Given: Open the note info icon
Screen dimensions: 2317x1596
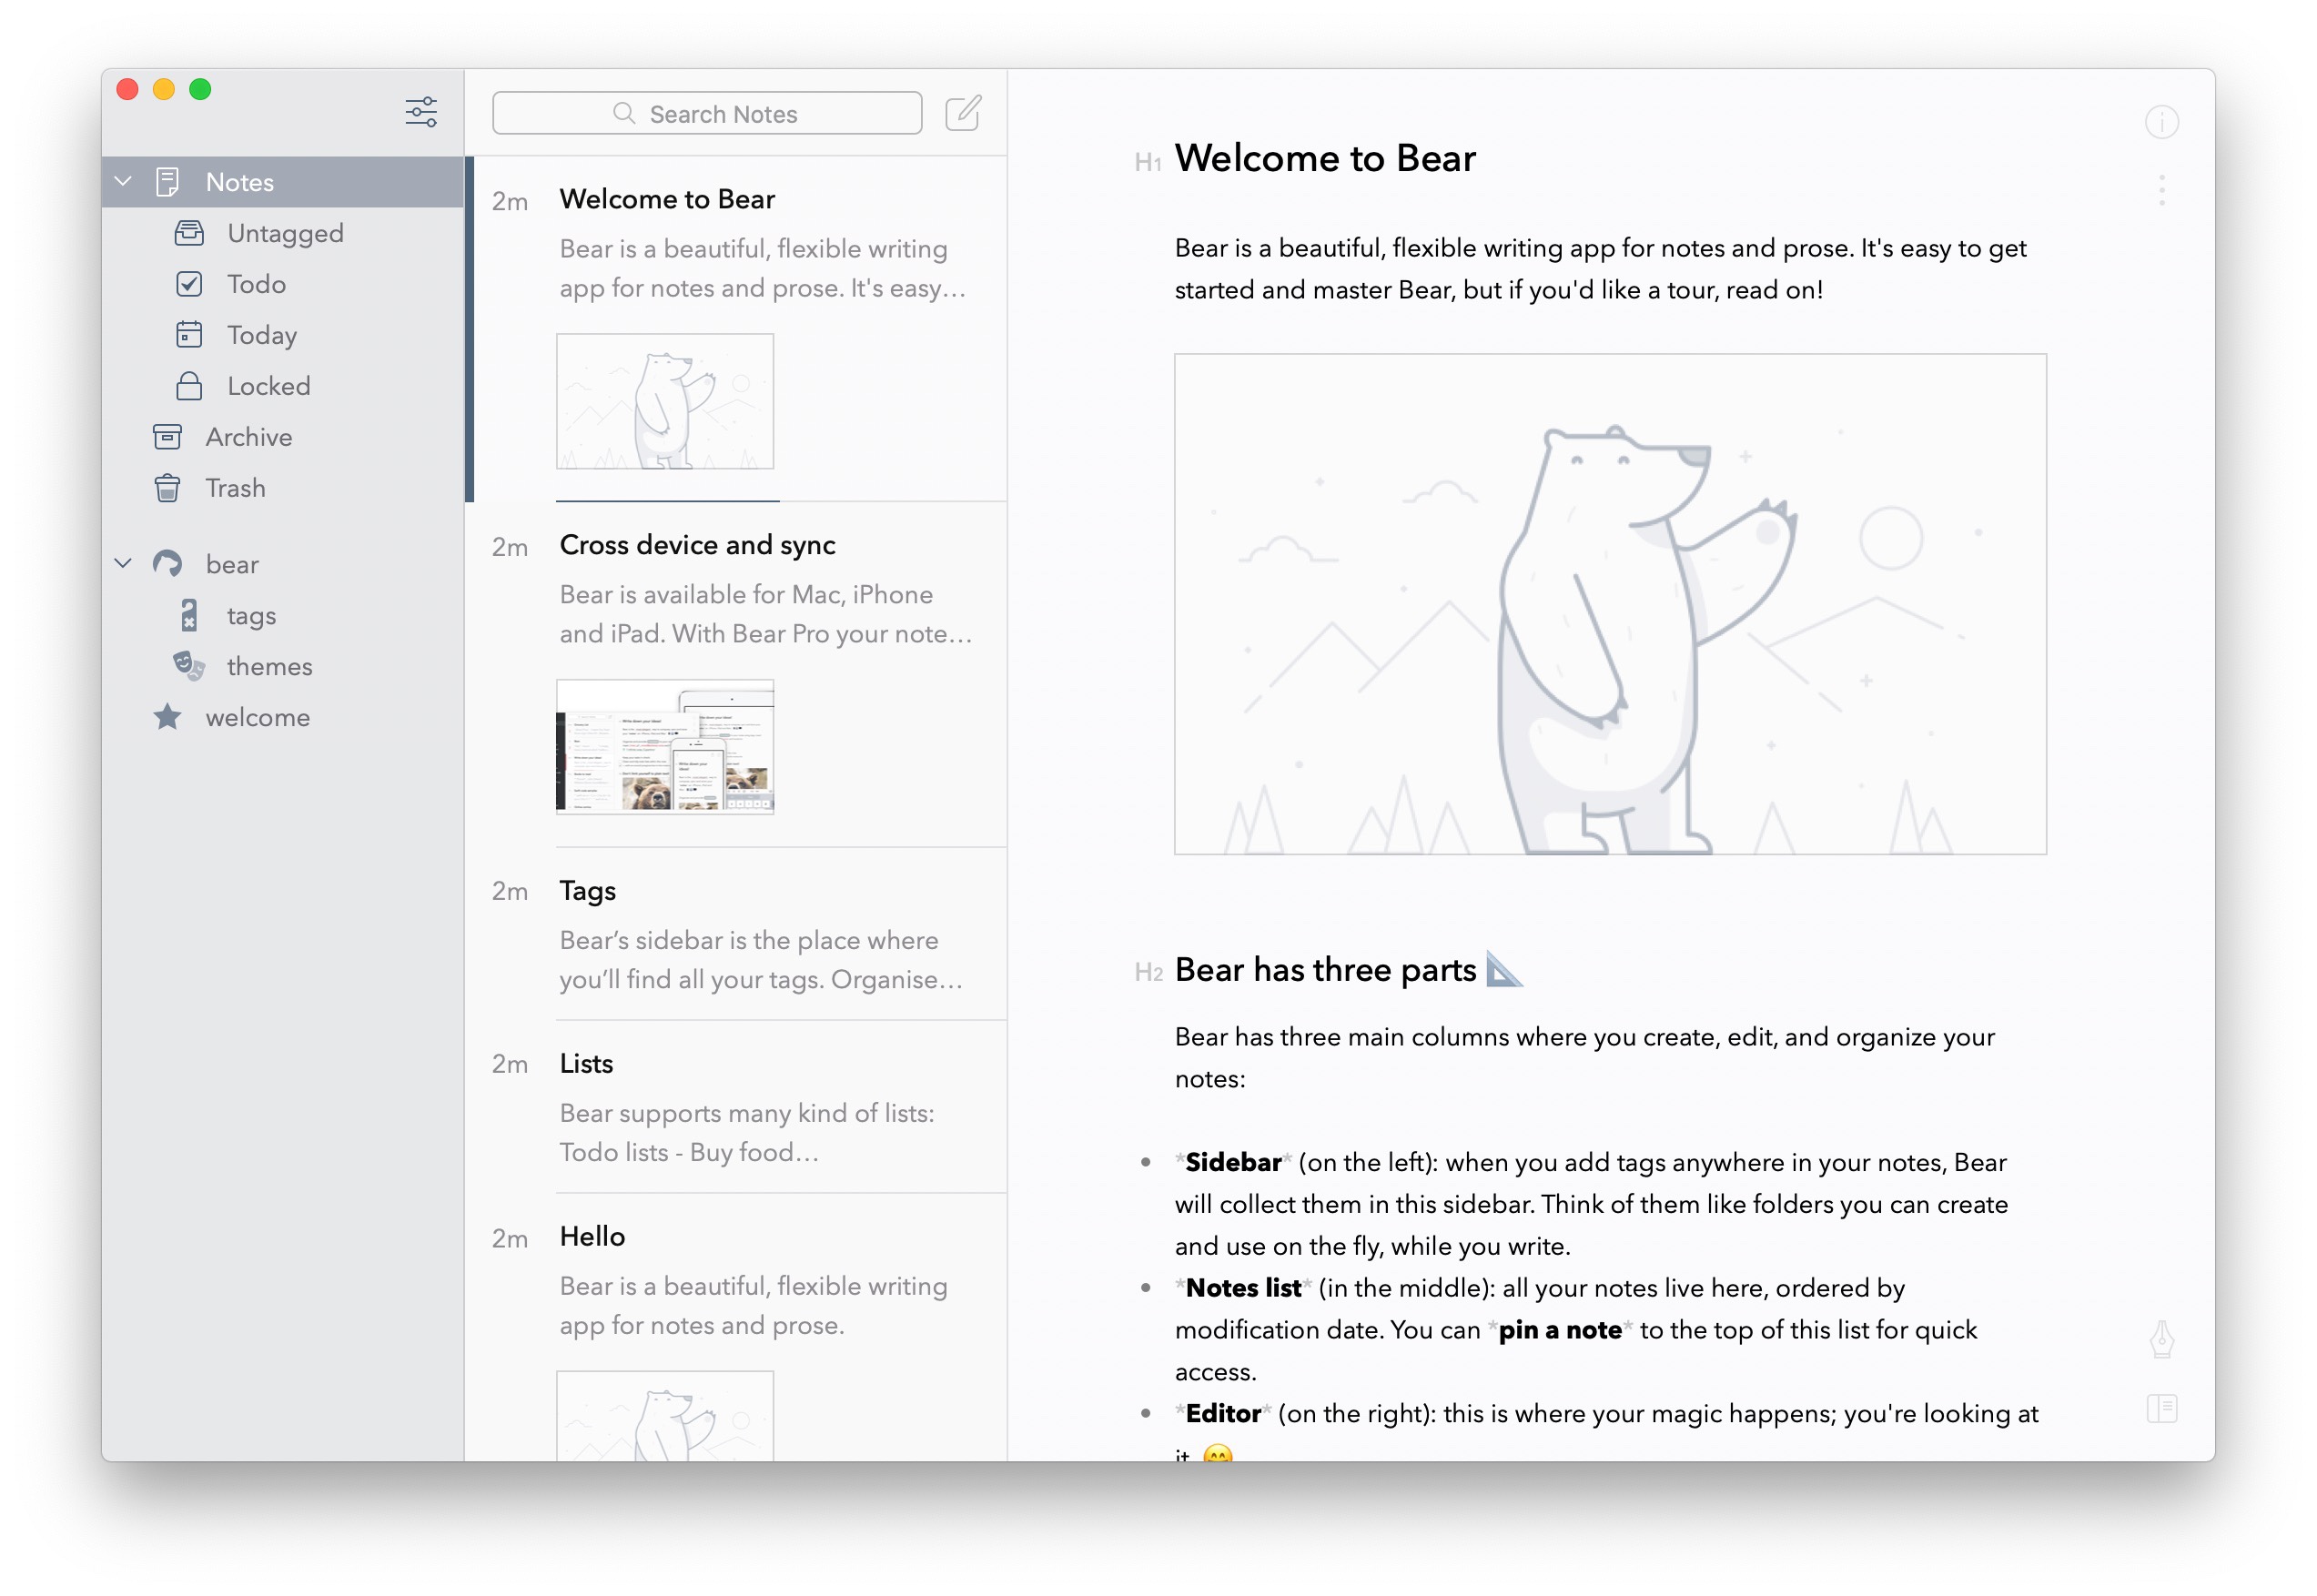Looking at the screenshot, I should click(2161, 122).
